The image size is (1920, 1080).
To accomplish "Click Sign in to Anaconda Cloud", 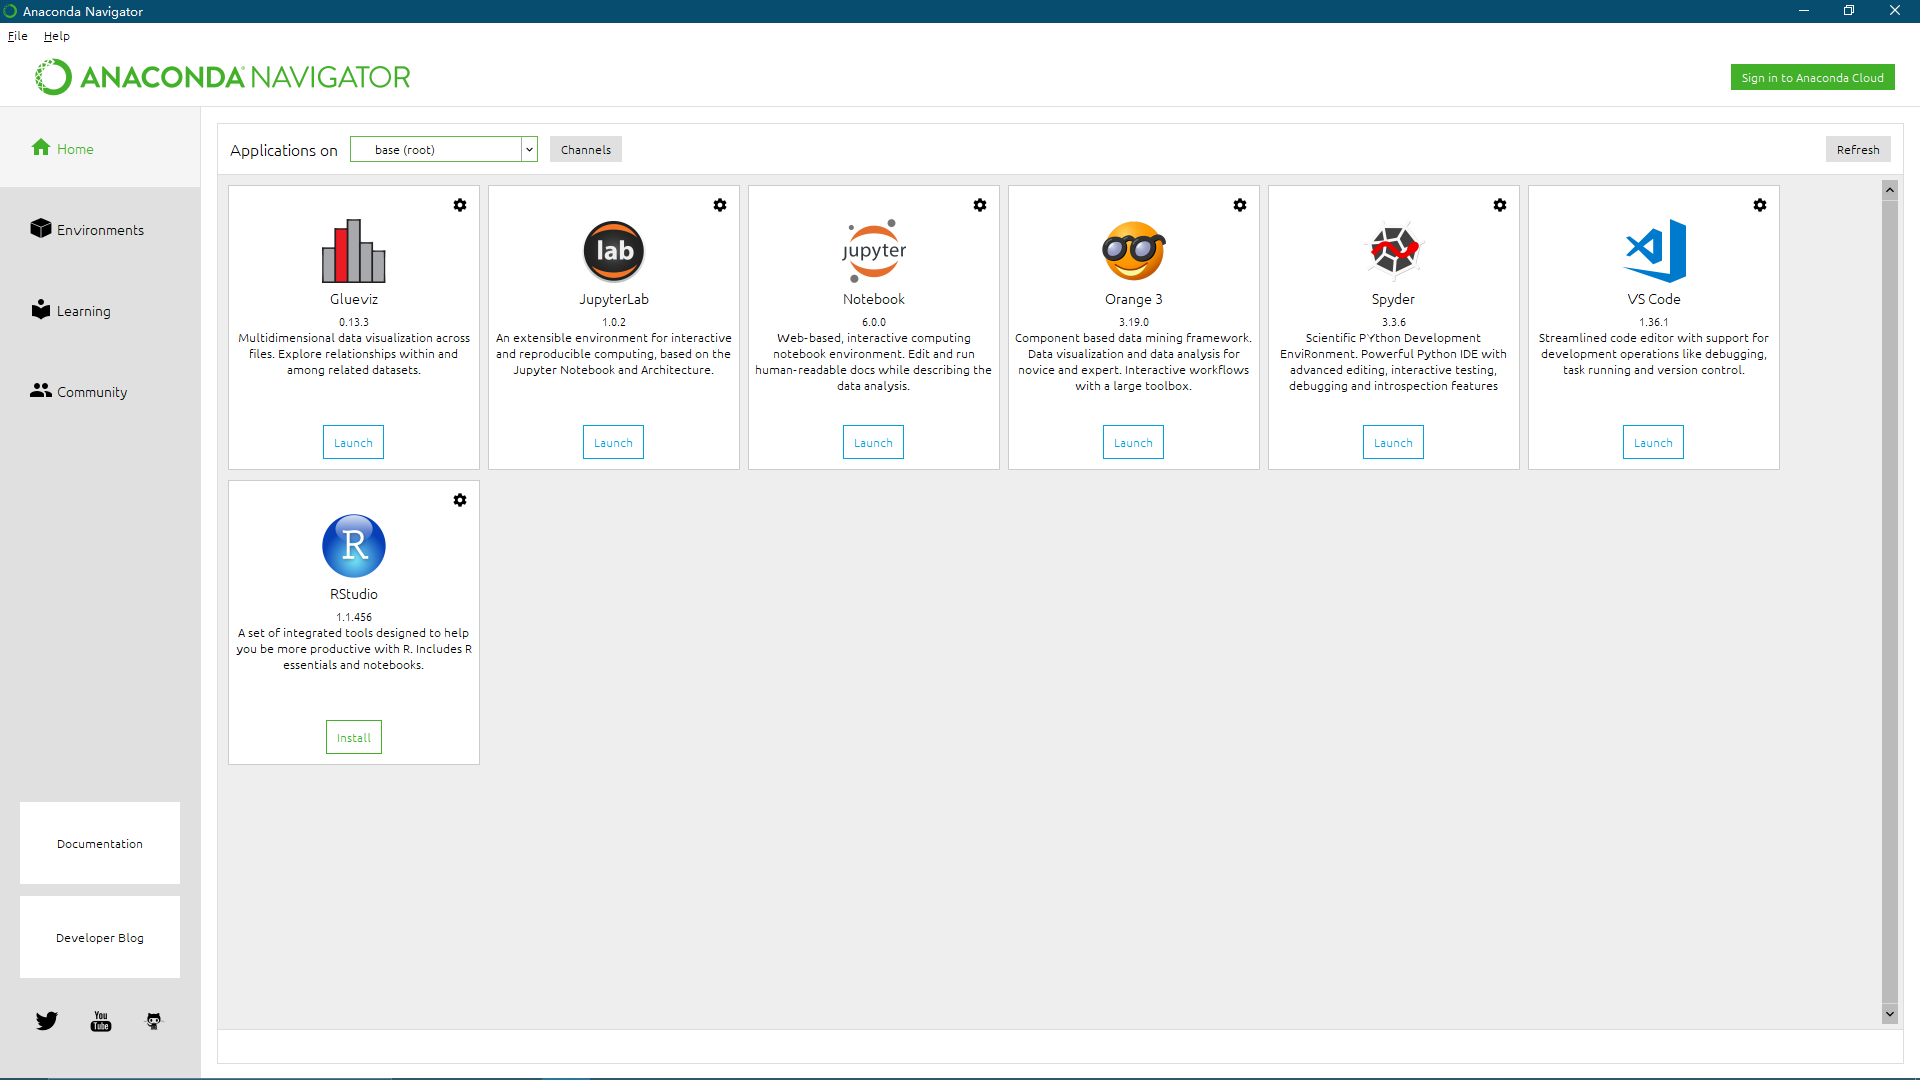I will 1812,78.
